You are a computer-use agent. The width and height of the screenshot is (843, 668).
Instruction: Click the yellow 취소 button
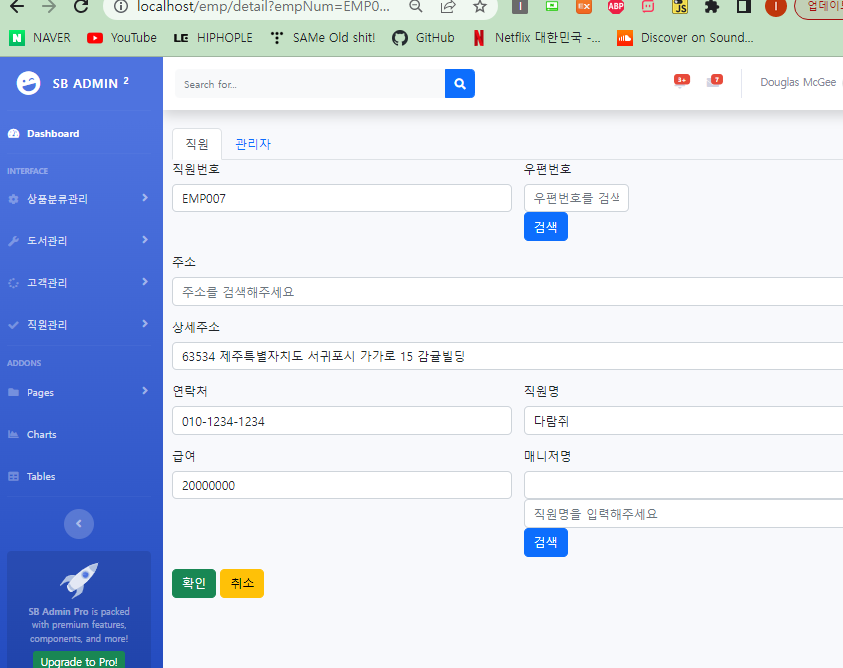pos(242,584)
